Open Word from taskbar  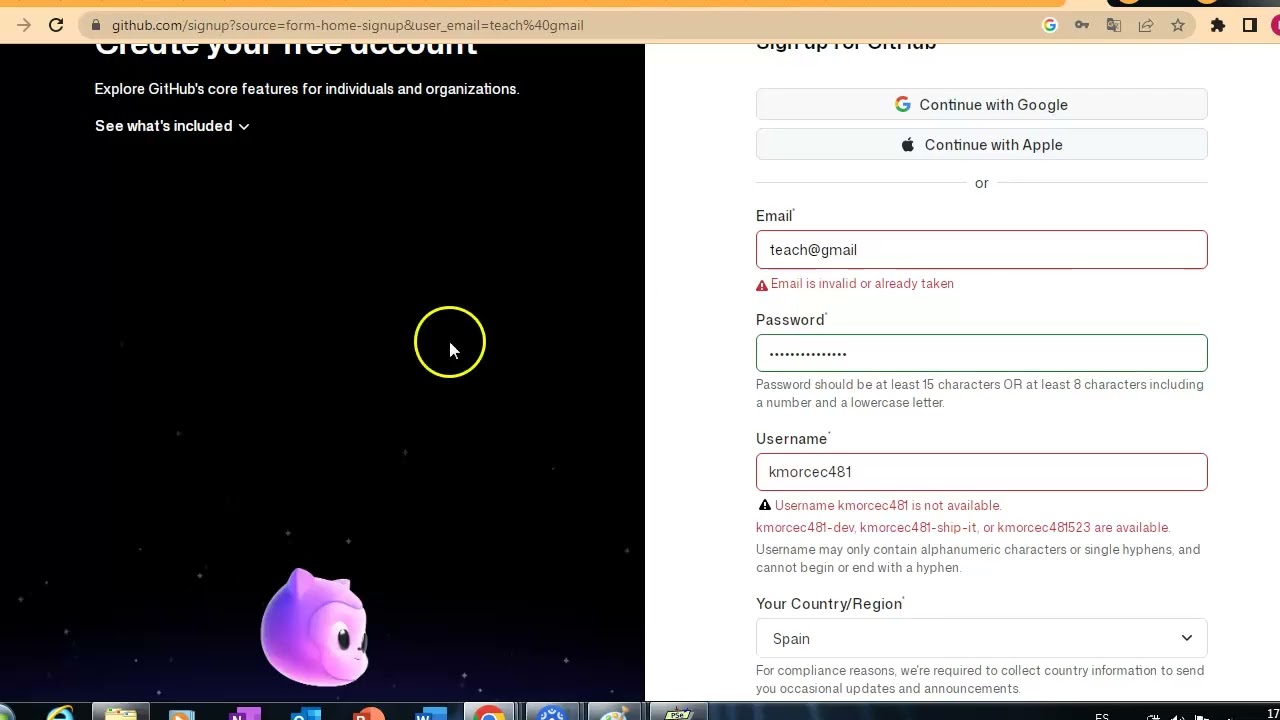430,714
